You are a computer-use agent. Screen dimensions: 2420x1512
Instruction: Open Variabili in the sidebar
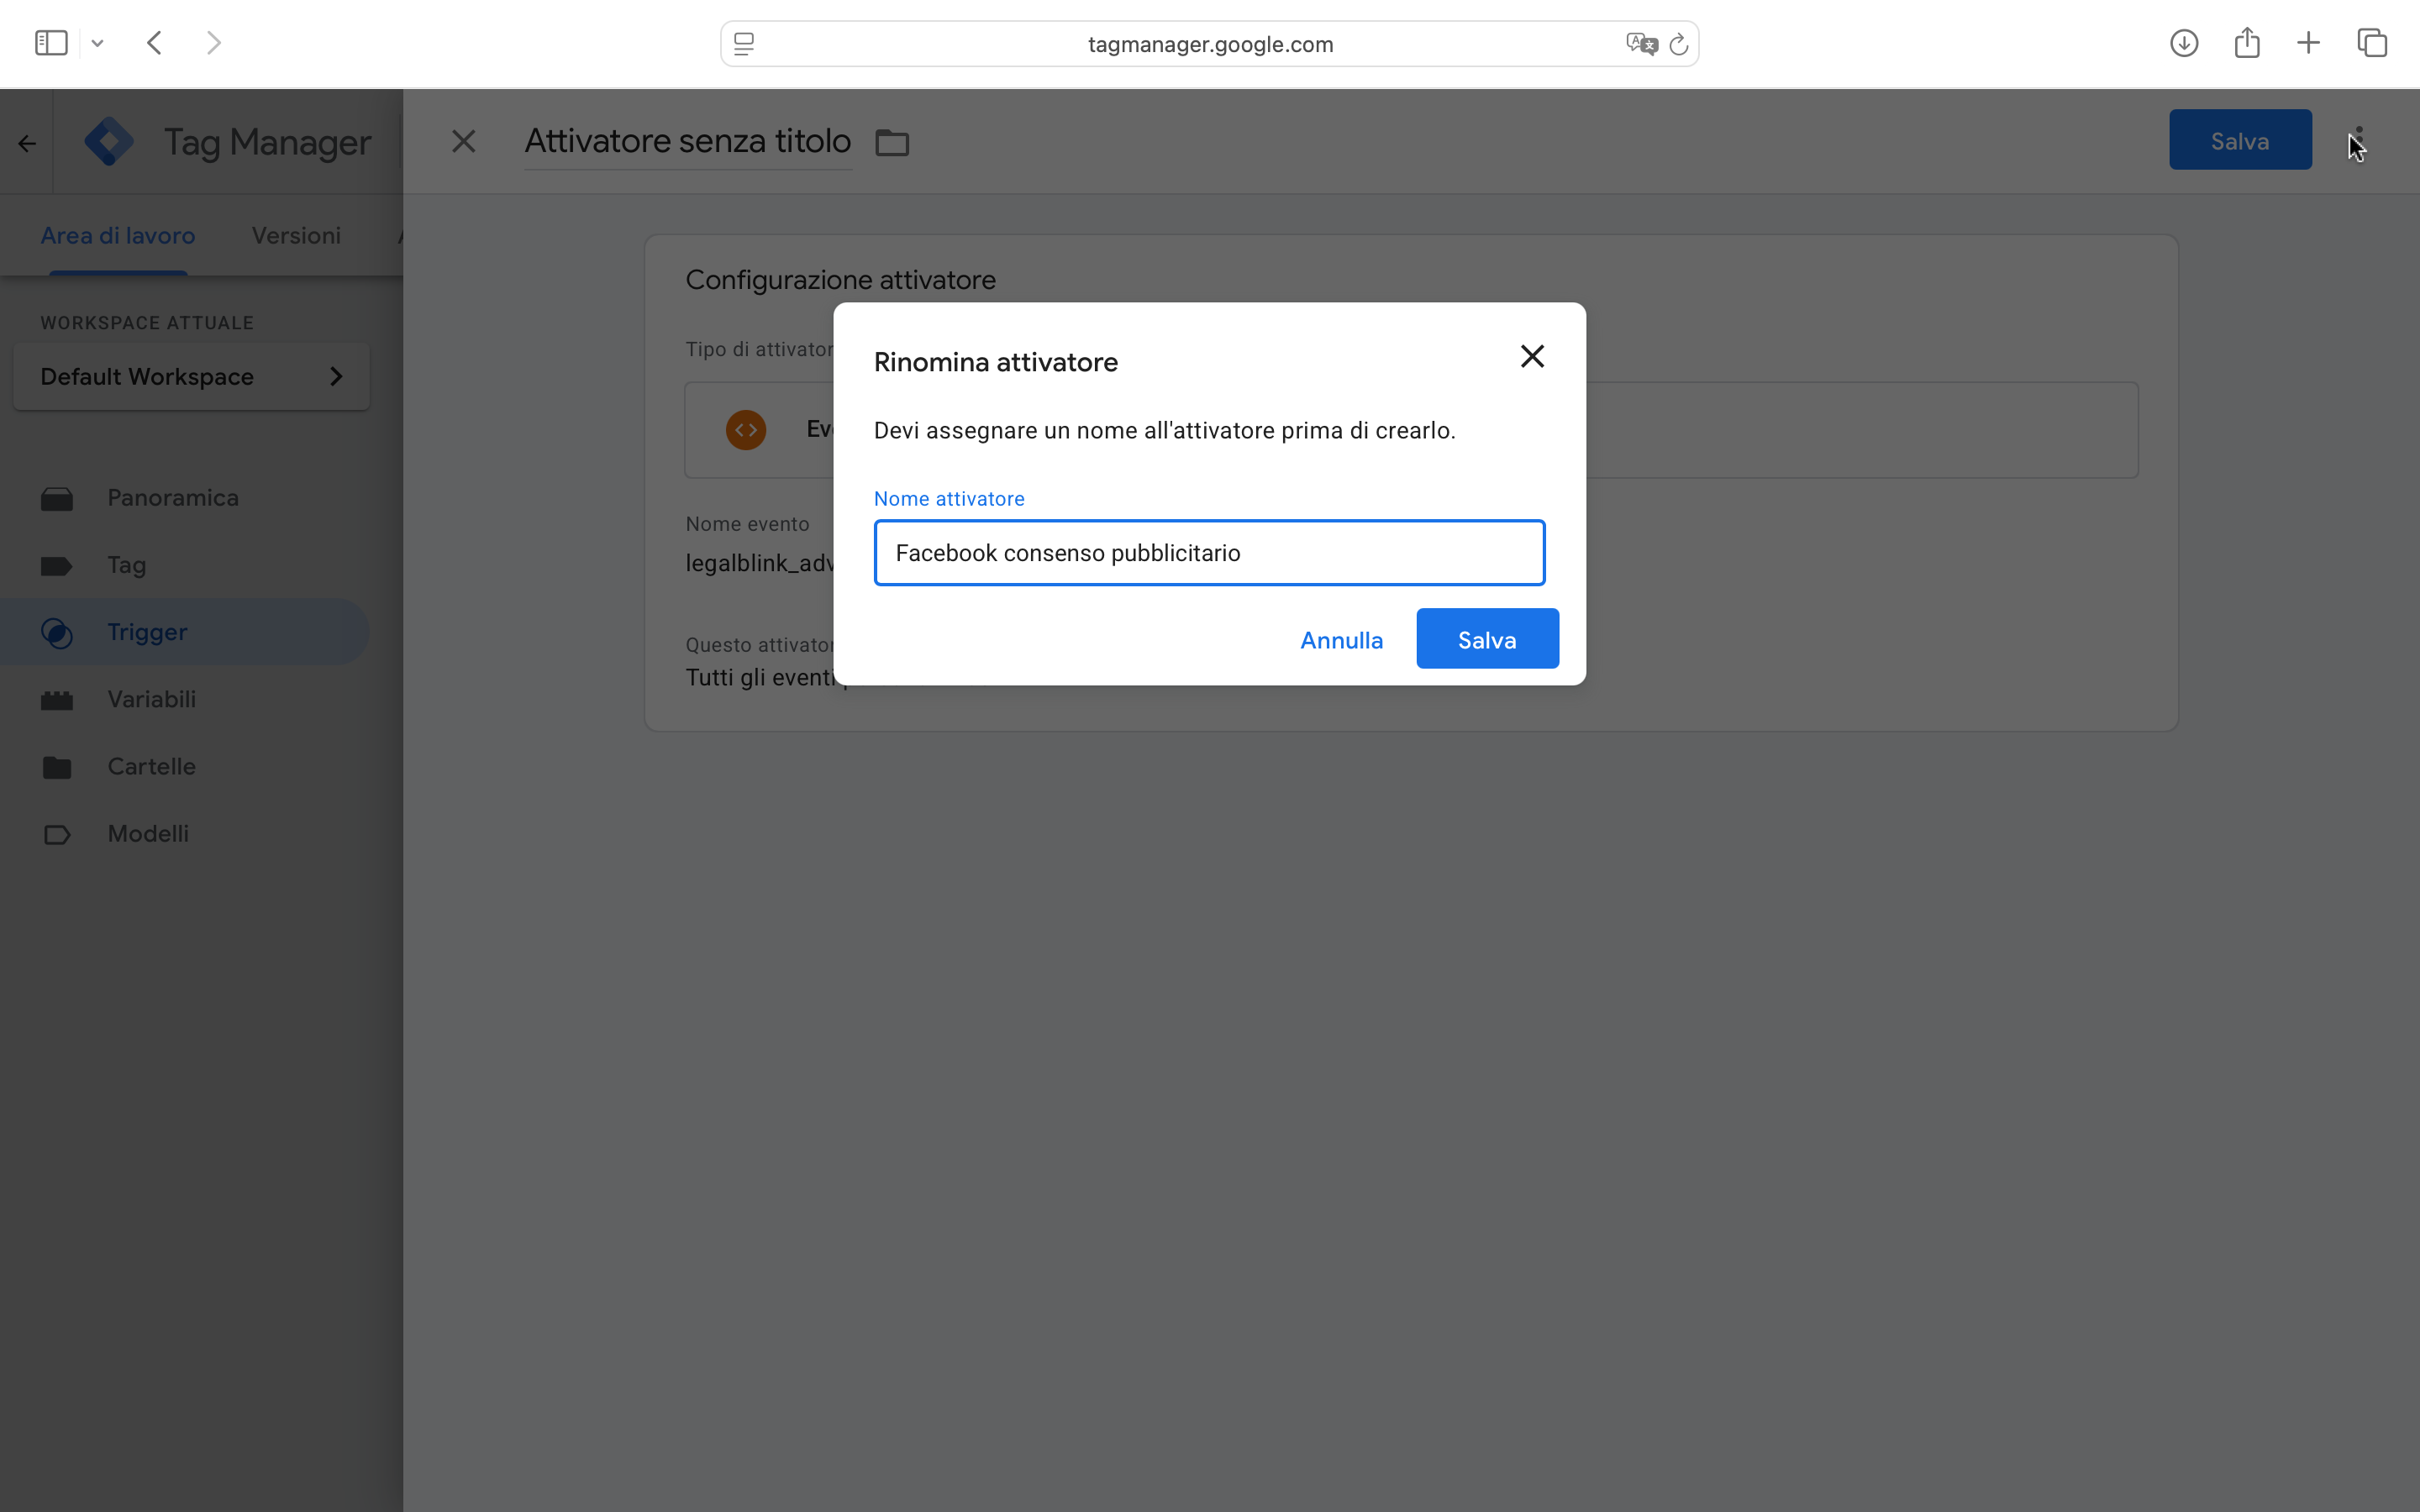pyautogui.click(x=151, y=699)
